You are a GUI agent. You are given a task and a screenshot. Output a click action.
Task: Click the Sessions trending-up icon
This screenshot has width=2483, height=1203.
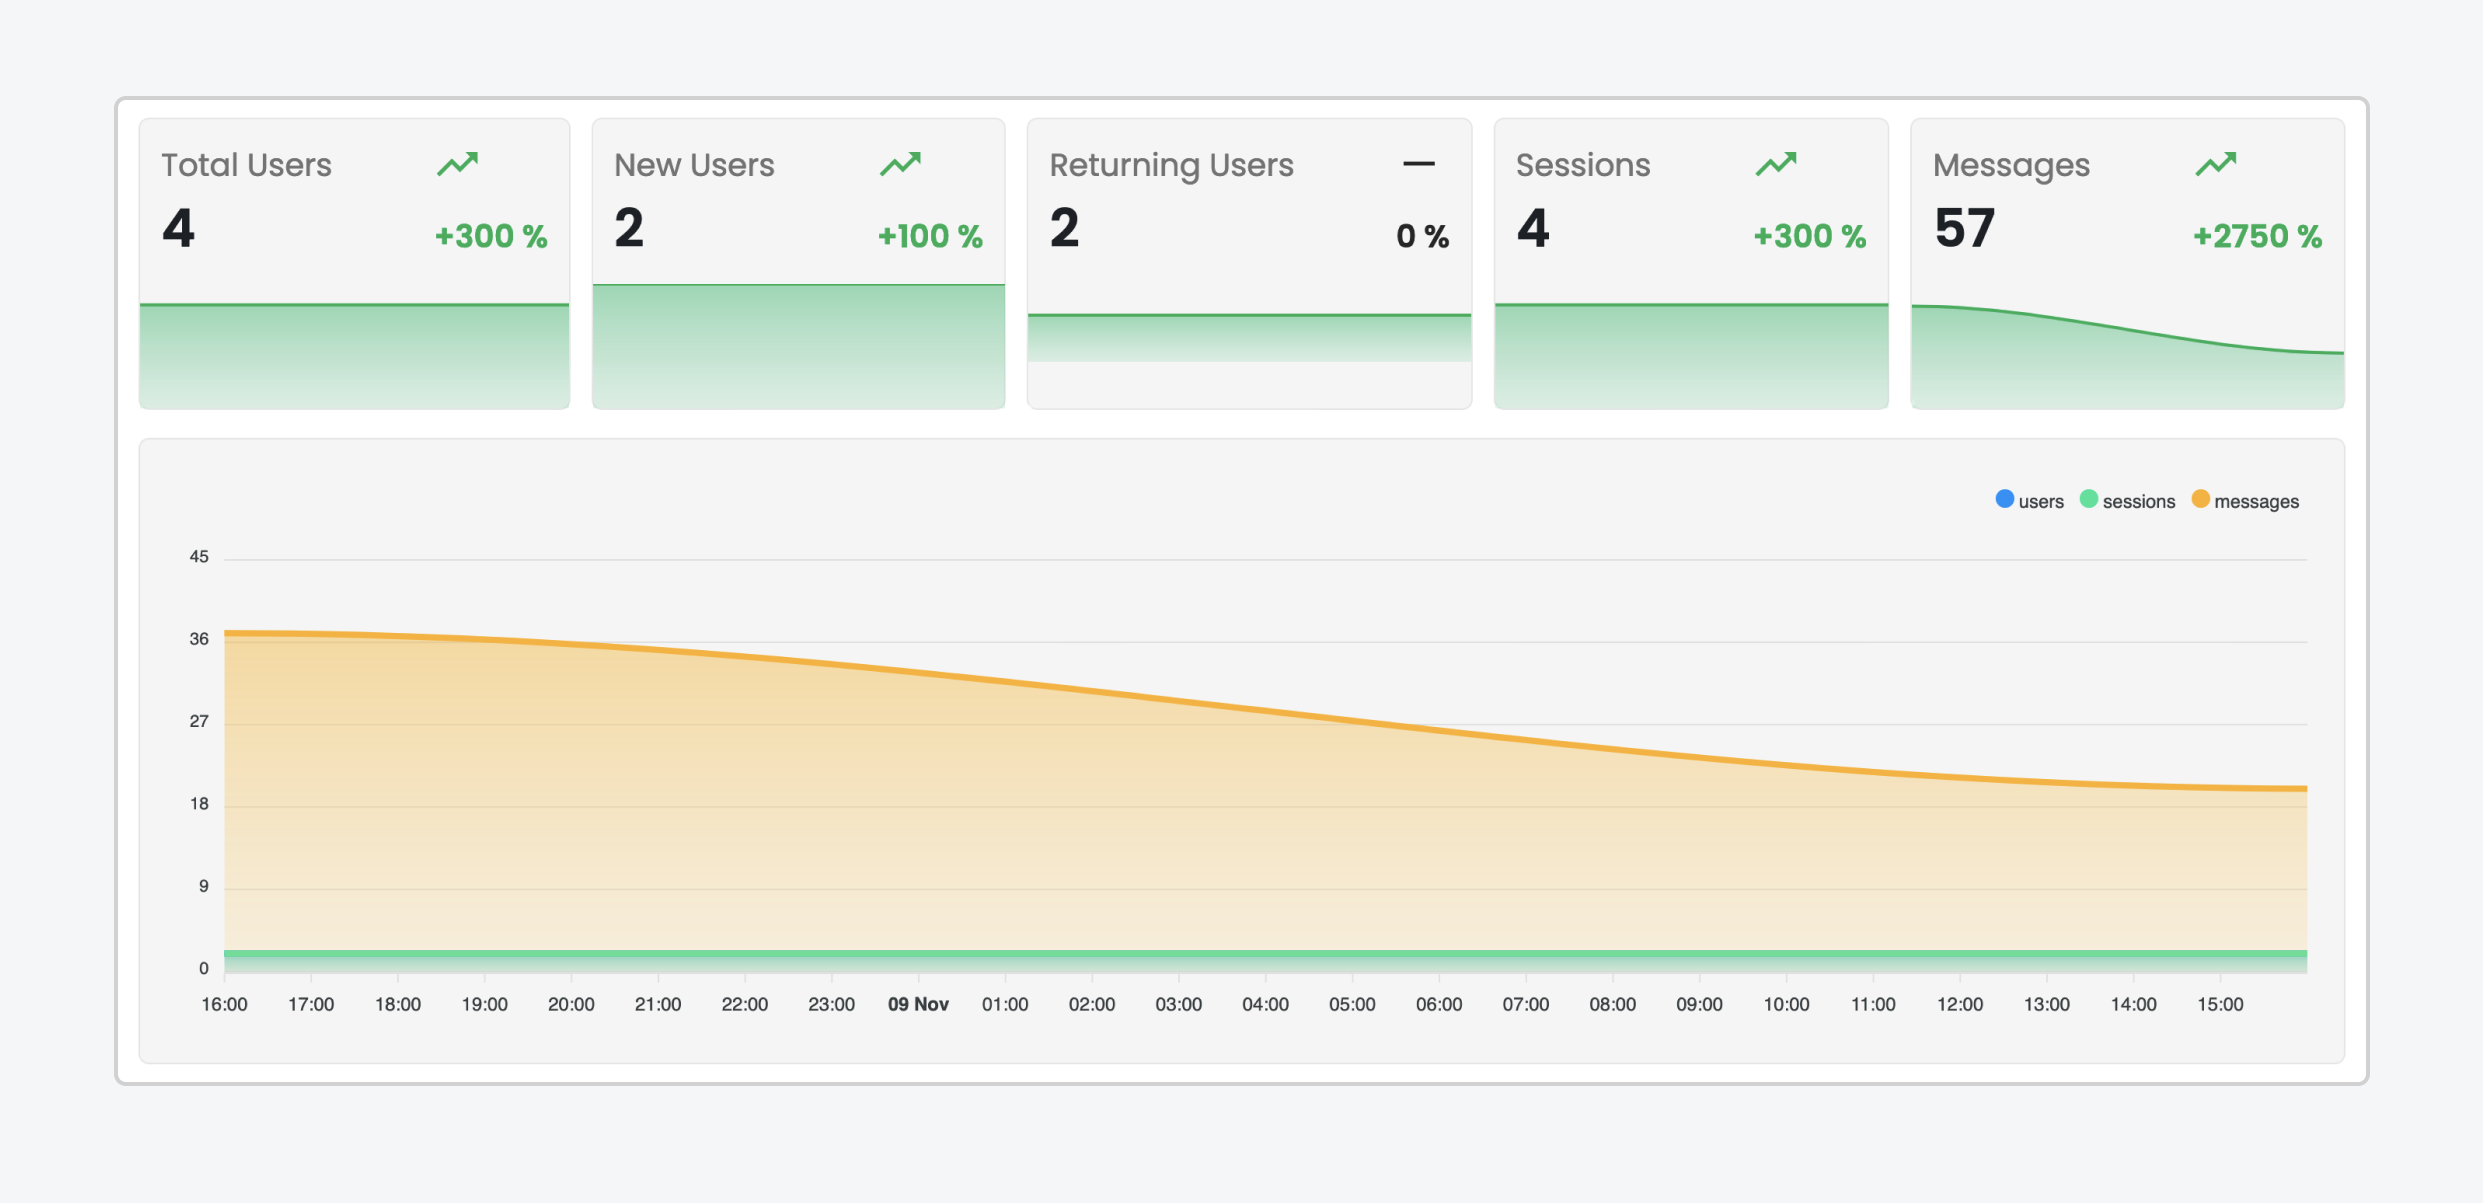click(1776, 164)
